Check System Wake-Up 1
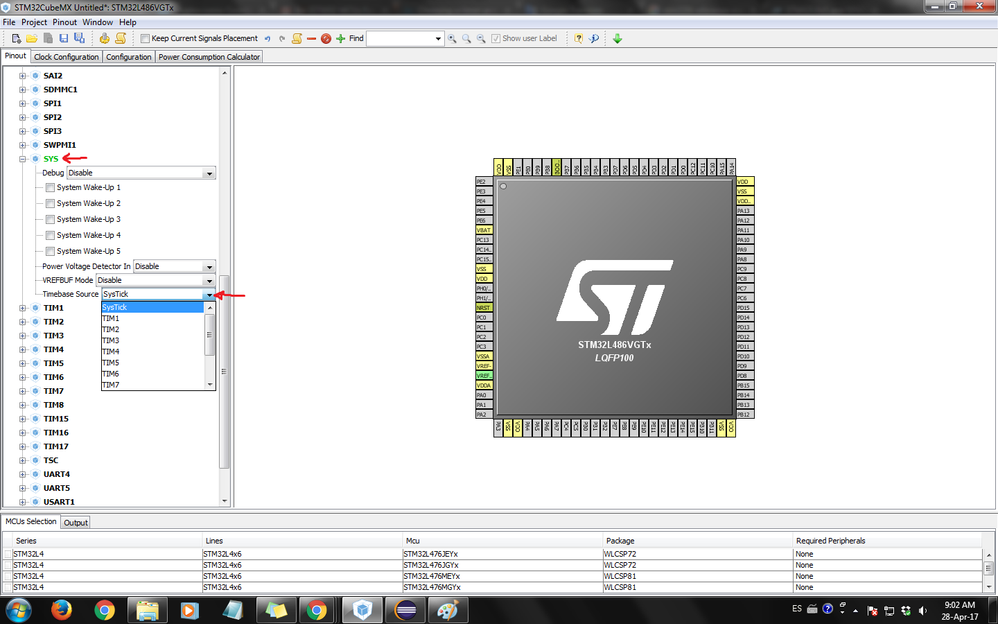Viewport: 998px width, 624px height. 50,187
